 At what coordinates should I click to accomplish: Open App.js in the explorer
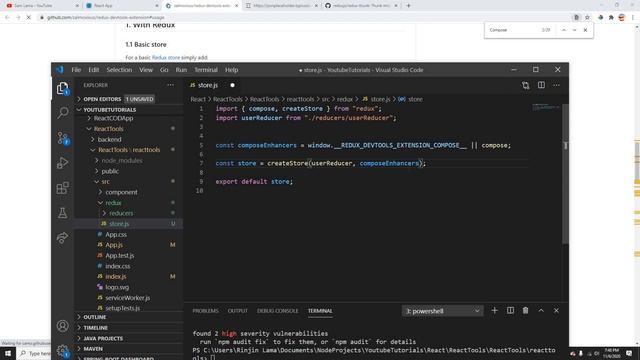pyautogui.click(x=114, y=245)
